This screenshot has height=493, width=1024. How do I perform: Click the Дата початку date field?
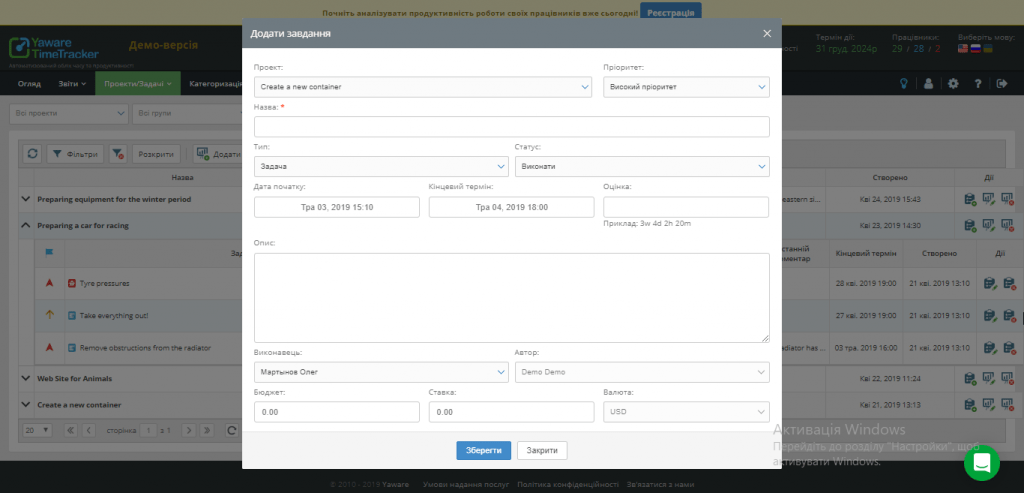coord(336,207)
